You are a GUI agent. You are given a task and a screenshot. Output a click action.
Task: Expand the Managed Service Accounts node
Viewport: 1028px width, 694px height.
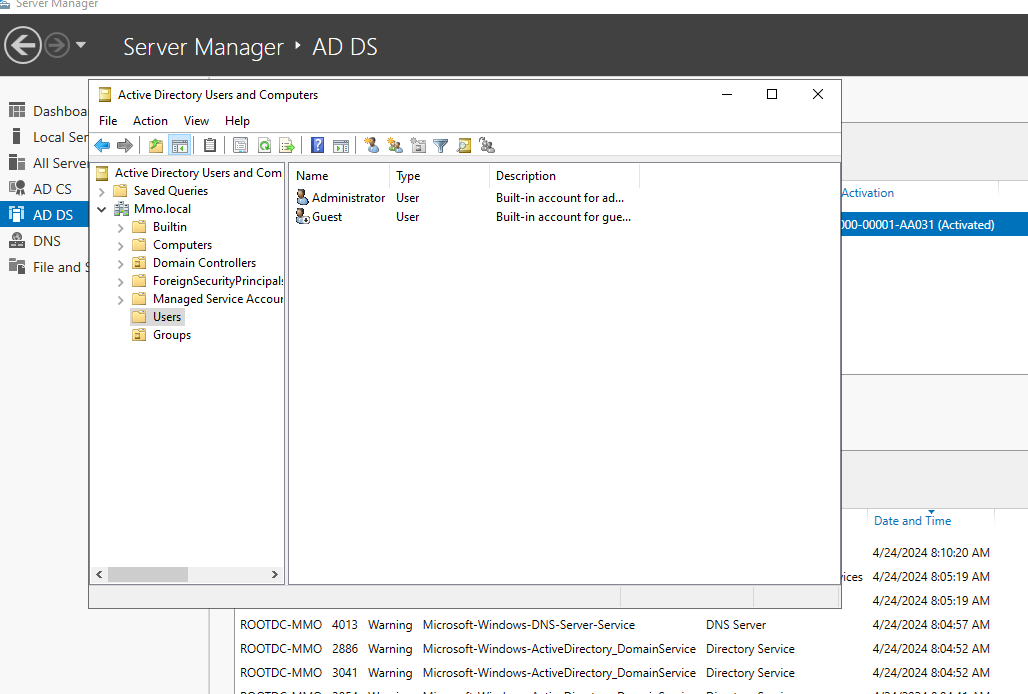tap(121, 299)
